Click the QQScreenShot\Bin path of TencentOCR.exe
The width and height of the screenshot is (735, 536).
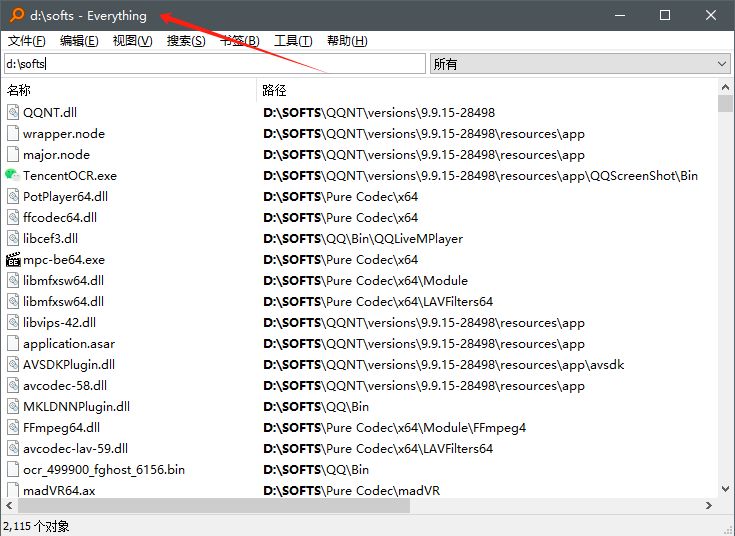[x=480, y=175]
